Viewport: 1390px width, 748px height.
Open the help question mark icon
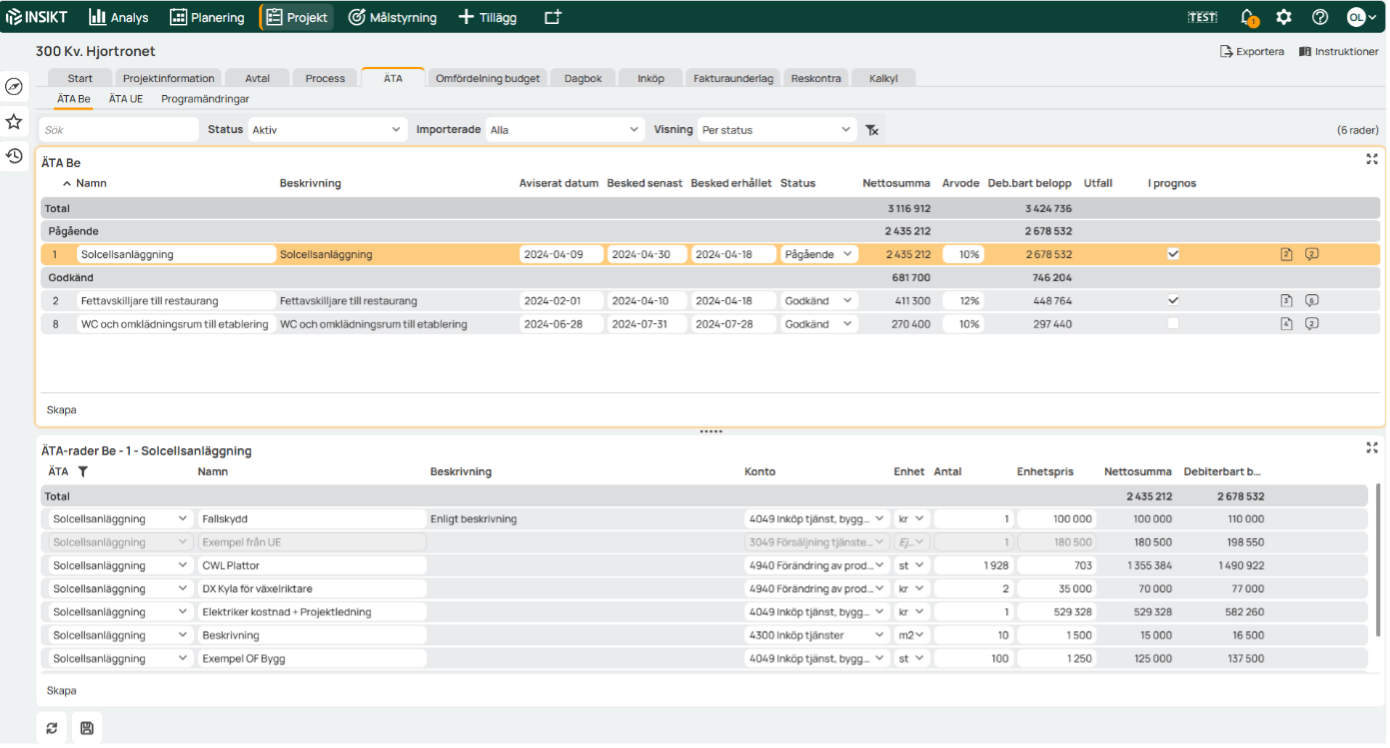pos(1320,17)
